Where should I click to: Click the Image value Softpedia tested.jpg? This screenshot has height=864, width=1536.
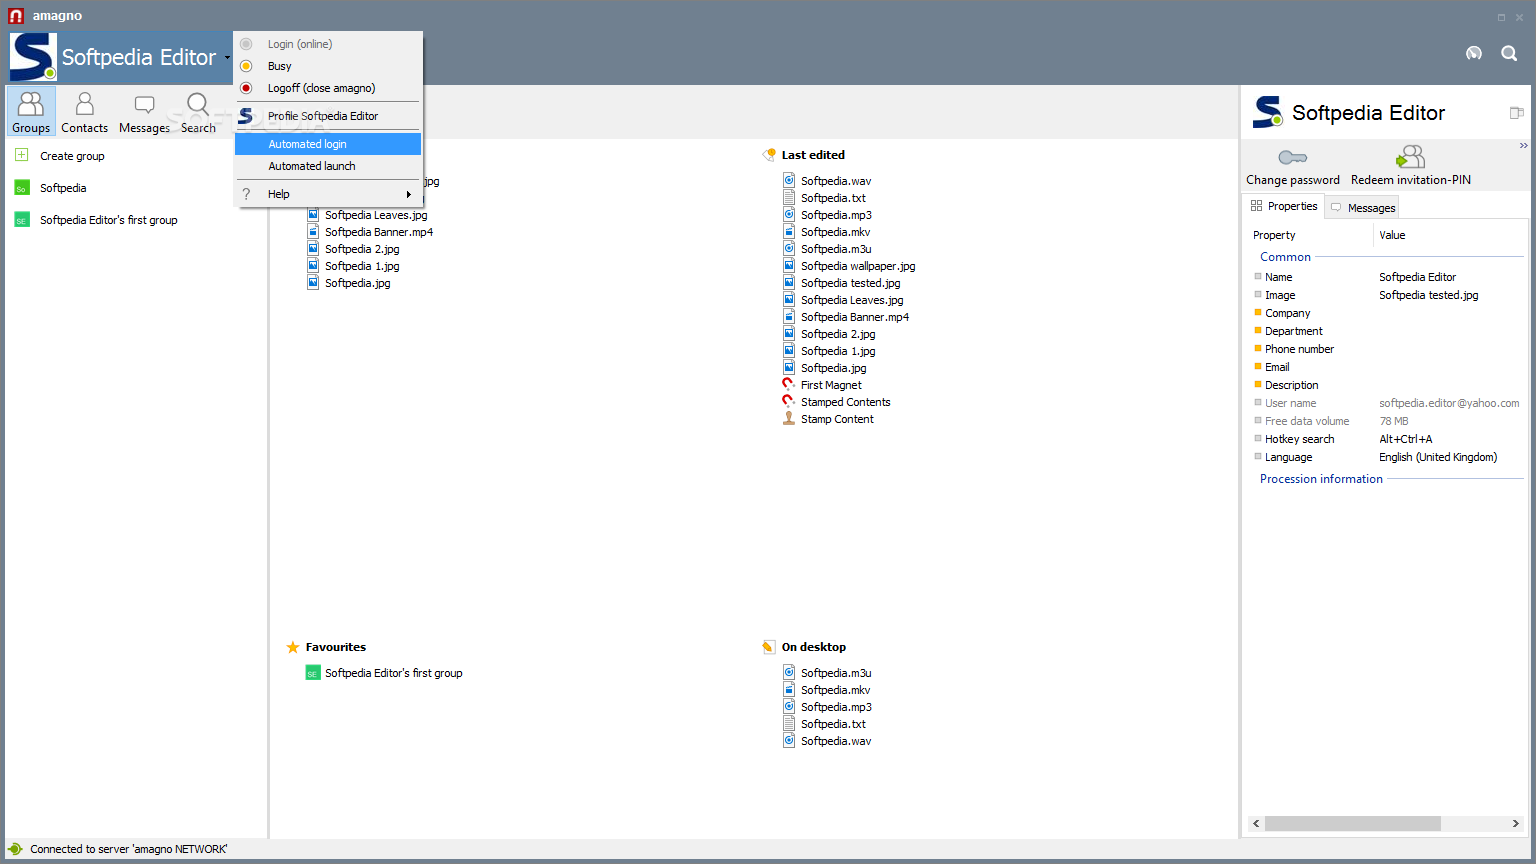[x=1428, y=295]
